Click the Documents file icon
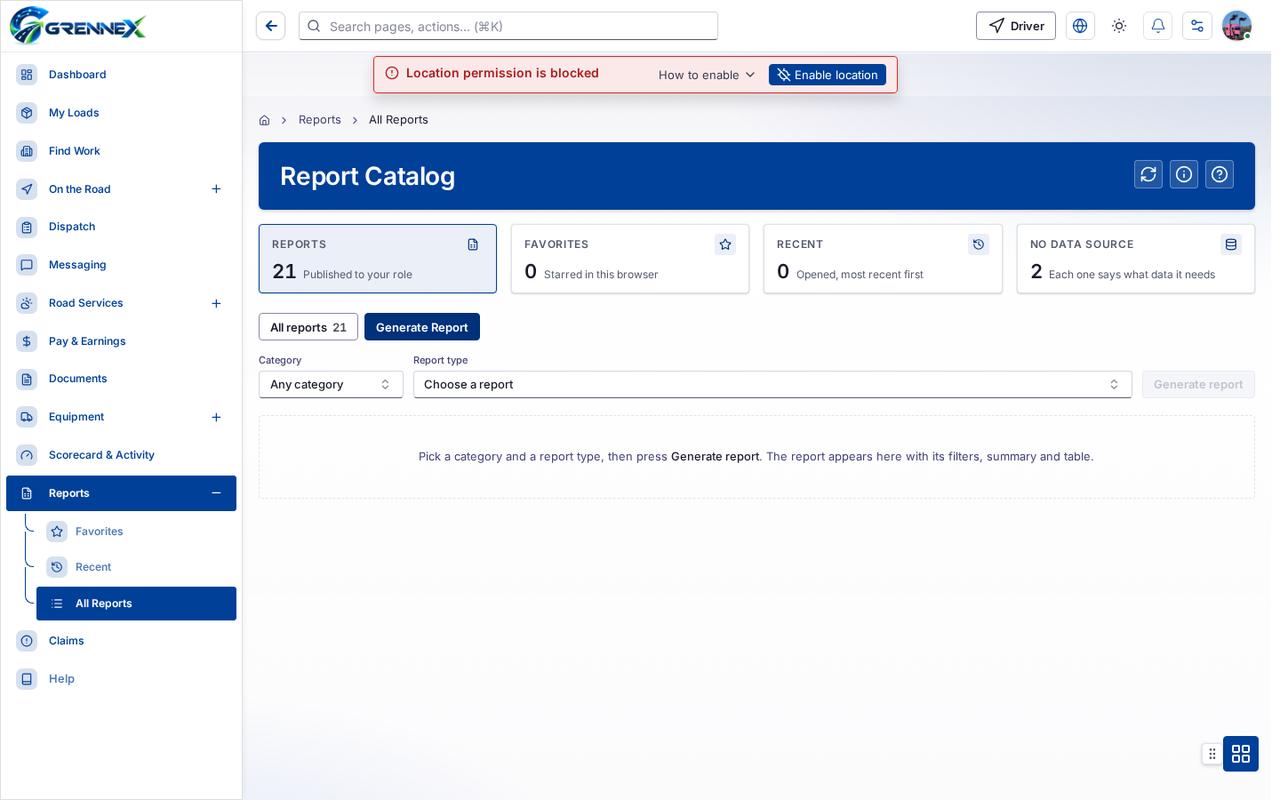Screen dimensions: 1280x800 (27, 379)
